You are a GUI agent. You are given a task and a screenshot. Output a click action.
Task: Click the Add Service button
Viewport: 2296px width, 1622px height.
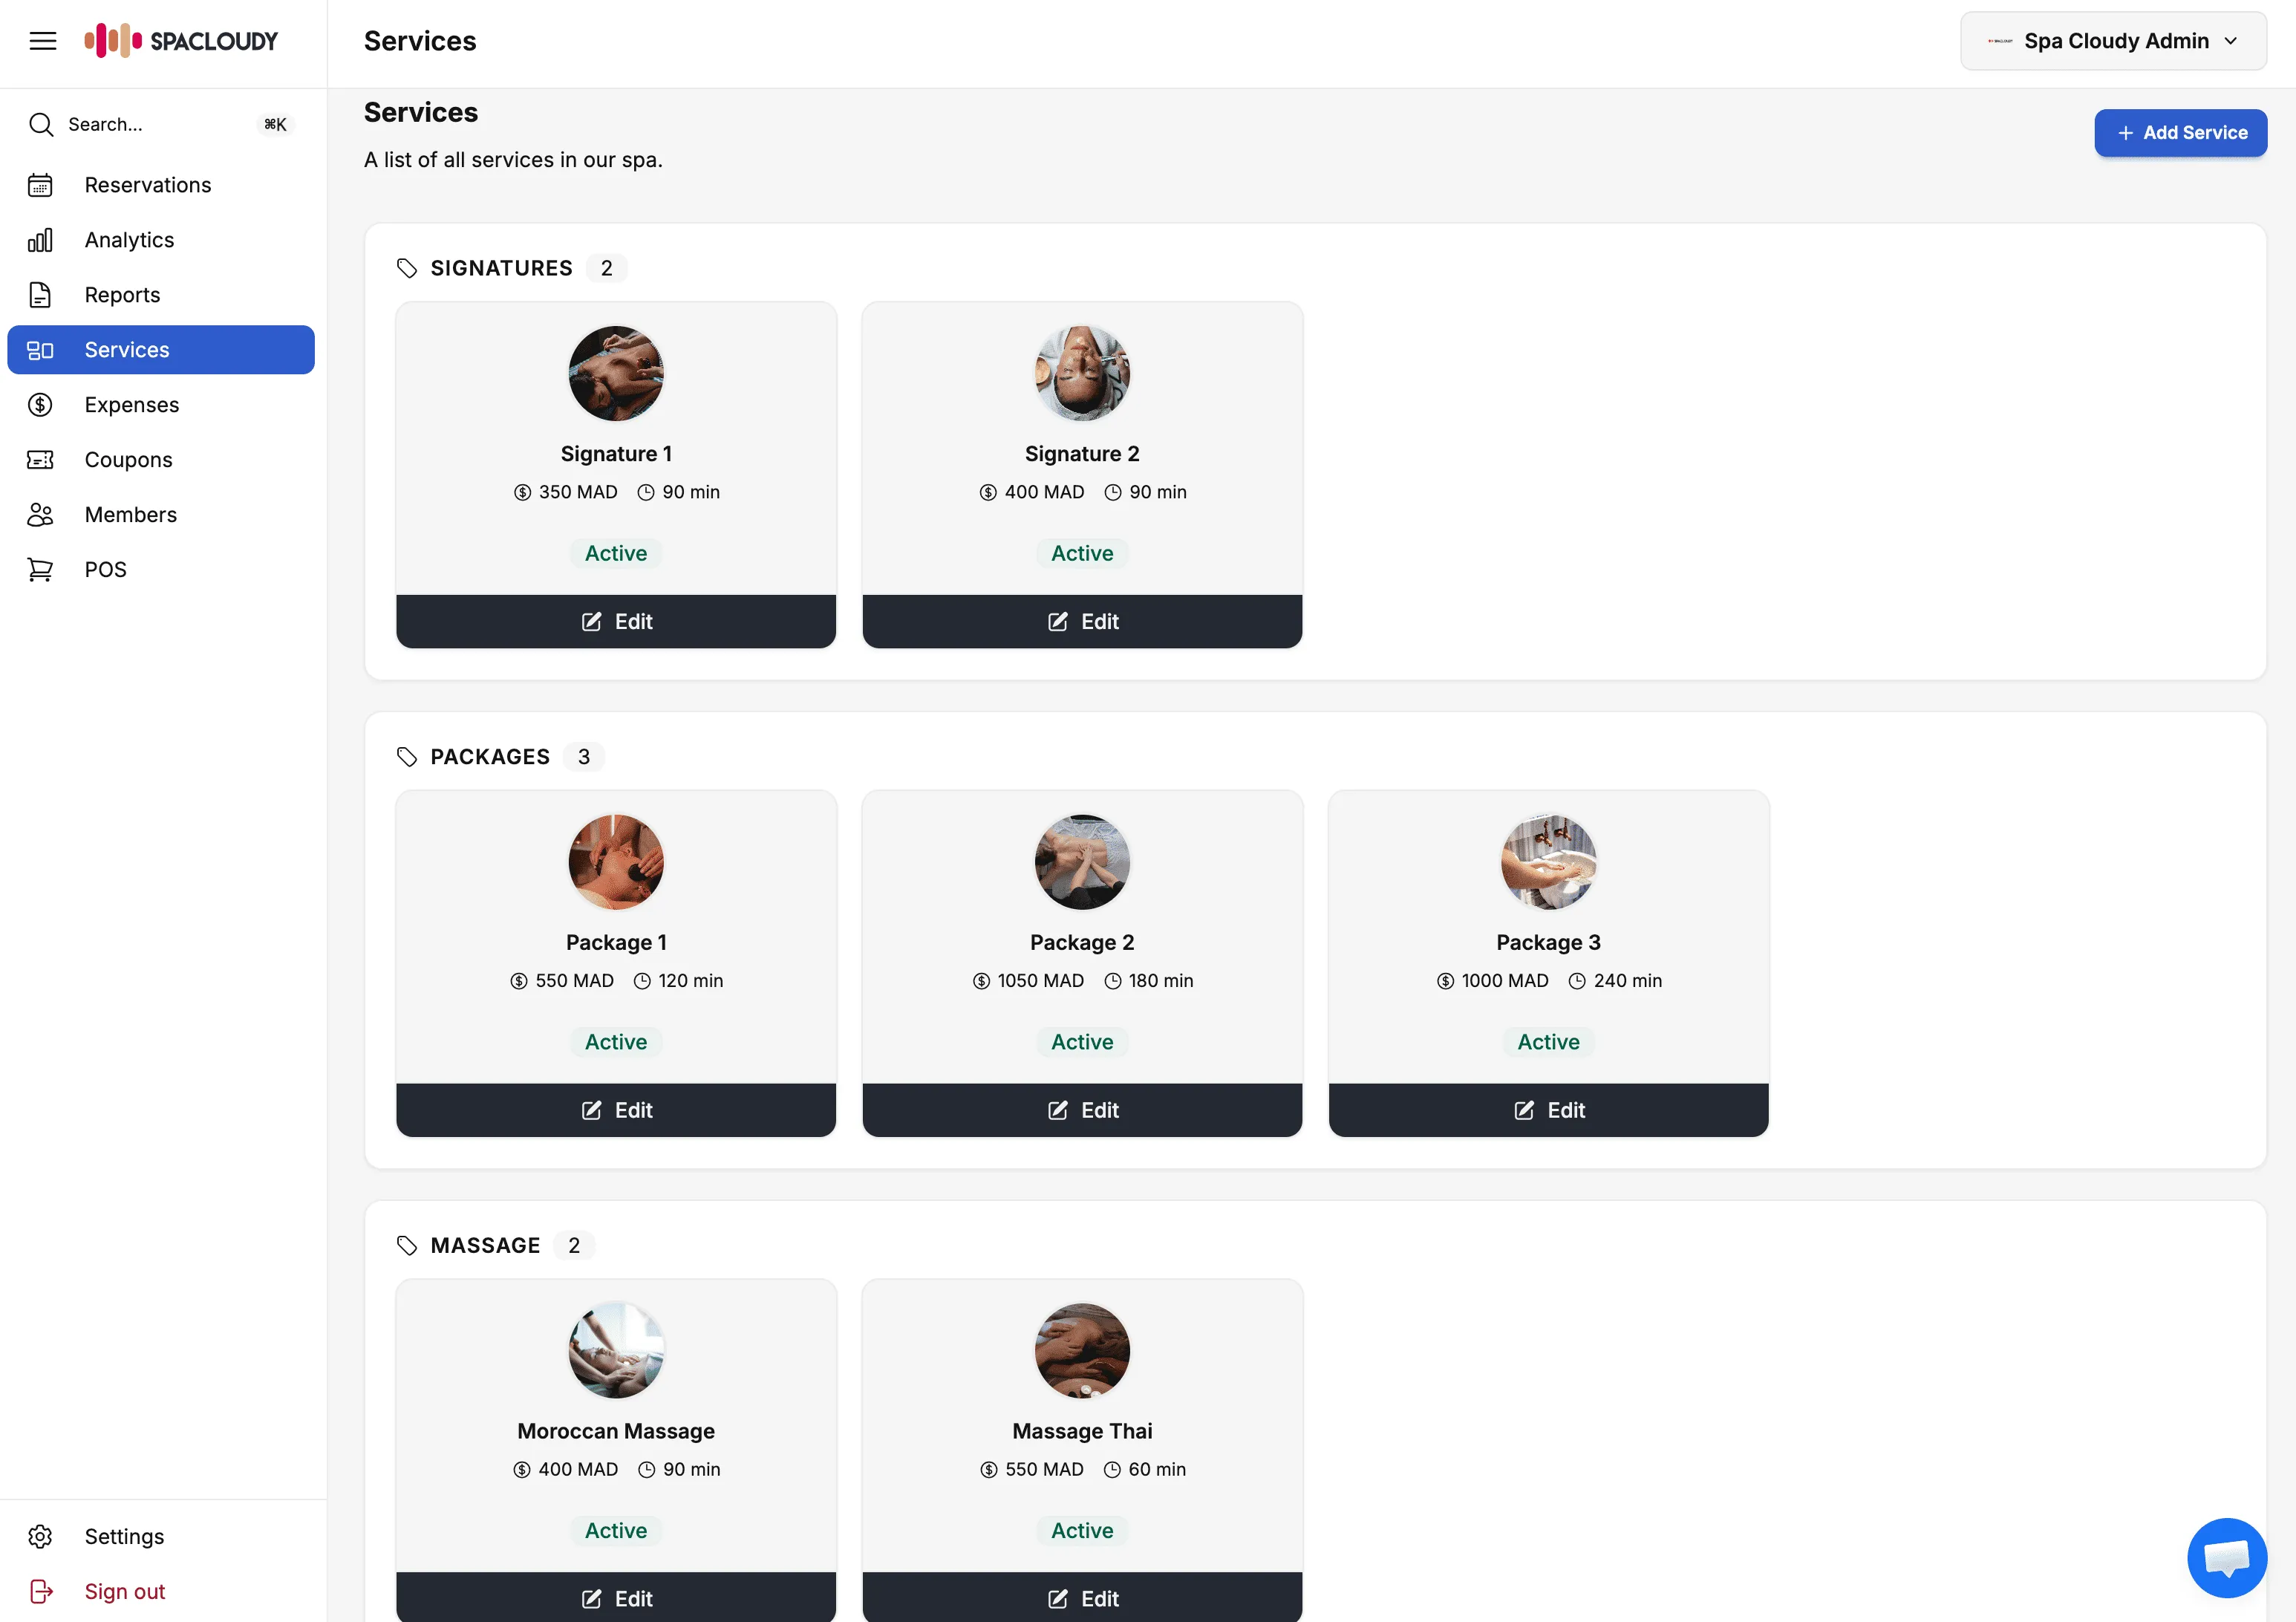[2181, 132]
